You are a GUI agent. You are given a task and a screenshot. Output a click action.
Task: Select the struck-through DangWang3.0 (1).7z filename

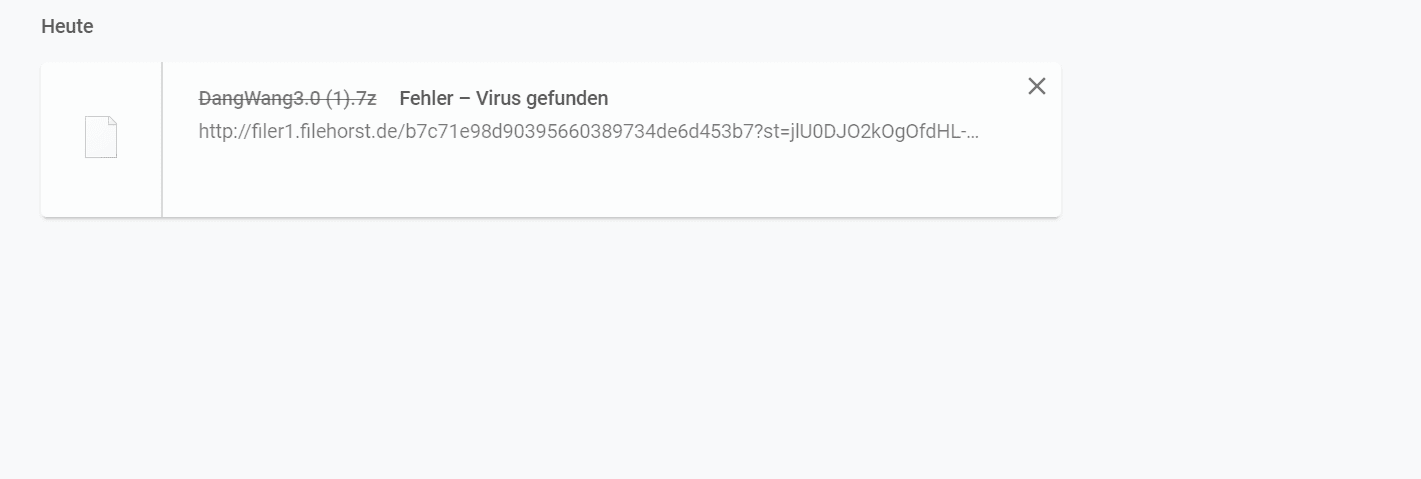click(288, 98)
